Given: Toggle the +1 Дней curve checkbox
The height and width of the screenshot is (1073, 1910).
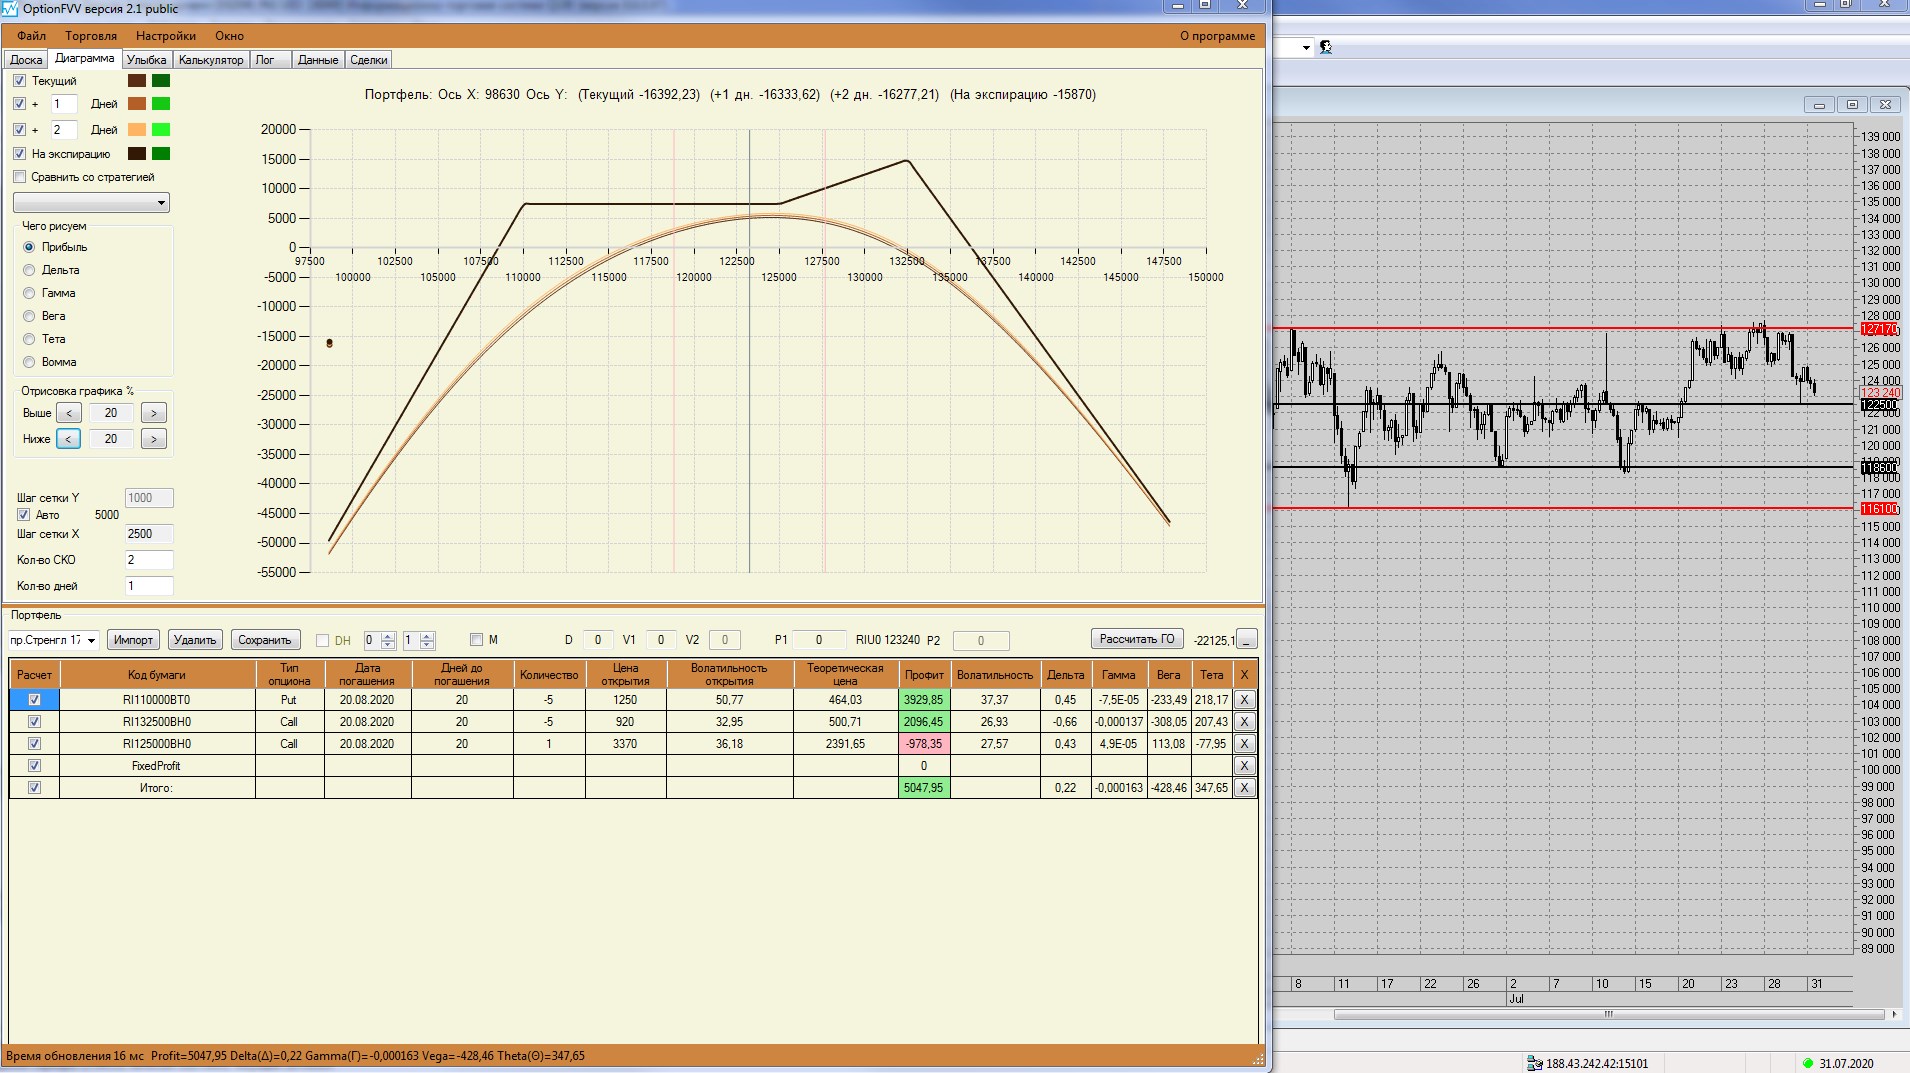Looking at the screenshot, I should [x=20, y=104].
